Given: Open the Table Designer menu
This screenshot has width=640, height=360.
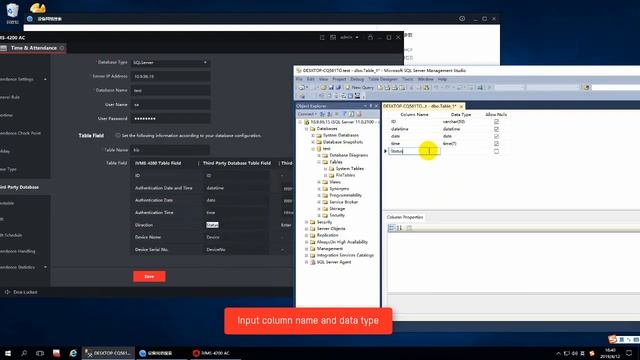Looking at the screenshot, I should [383, 79].
